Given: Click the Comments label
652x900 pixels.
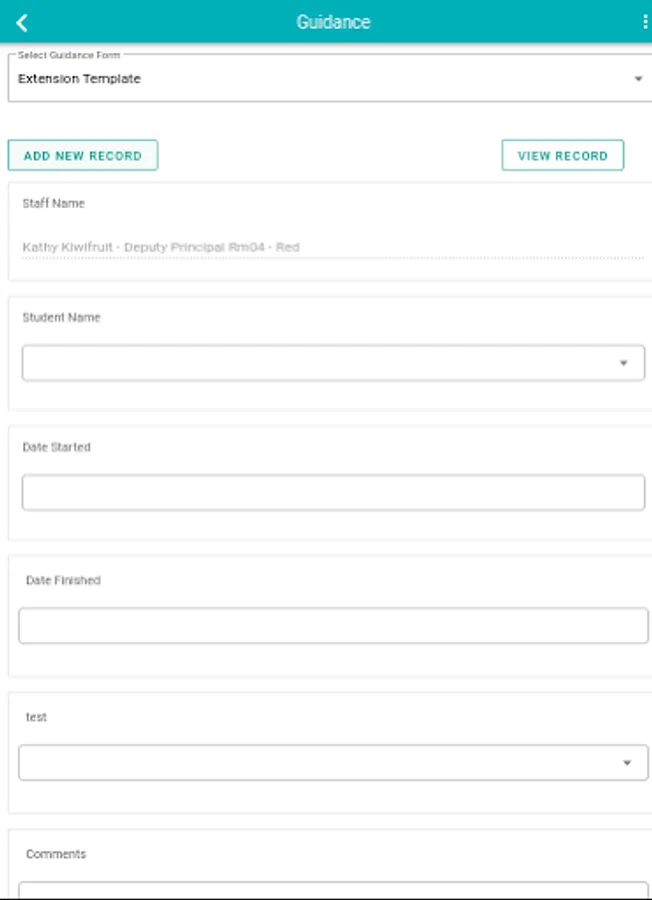Looking at the screenshot, I should coord(56,854).
